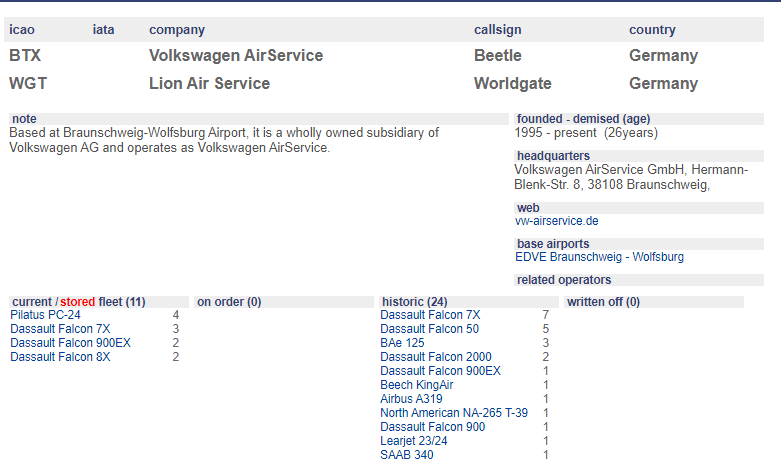The width and height of the screenshot is (781, 463).
Task: Select the Lion Air Service company name
Action: 209,83
